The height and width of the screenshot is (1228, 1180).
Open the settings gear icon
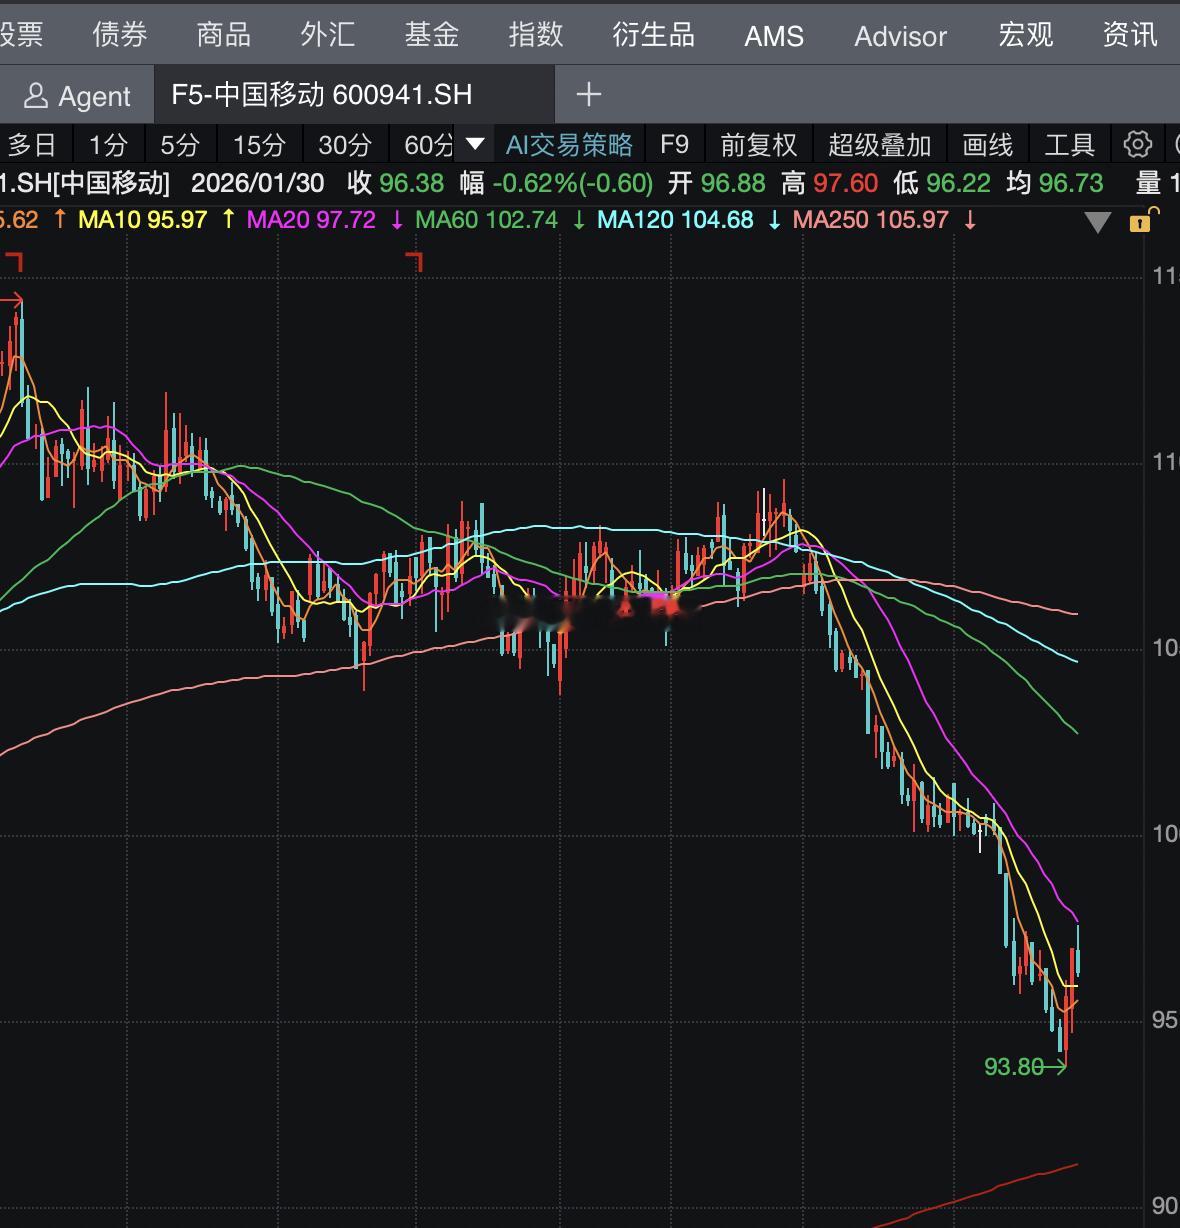[x=1137, y=143]
